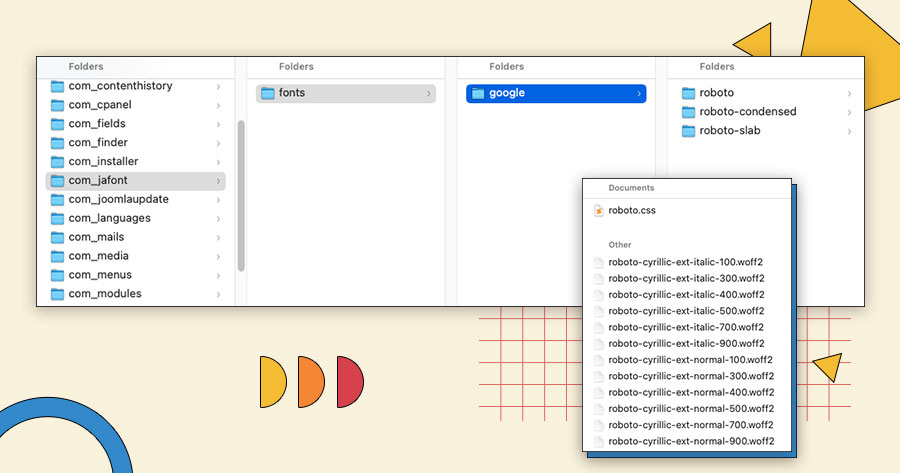Select the com_cpanel folder name
Screen dimensions: 900x473
click(x=100, y=104)
